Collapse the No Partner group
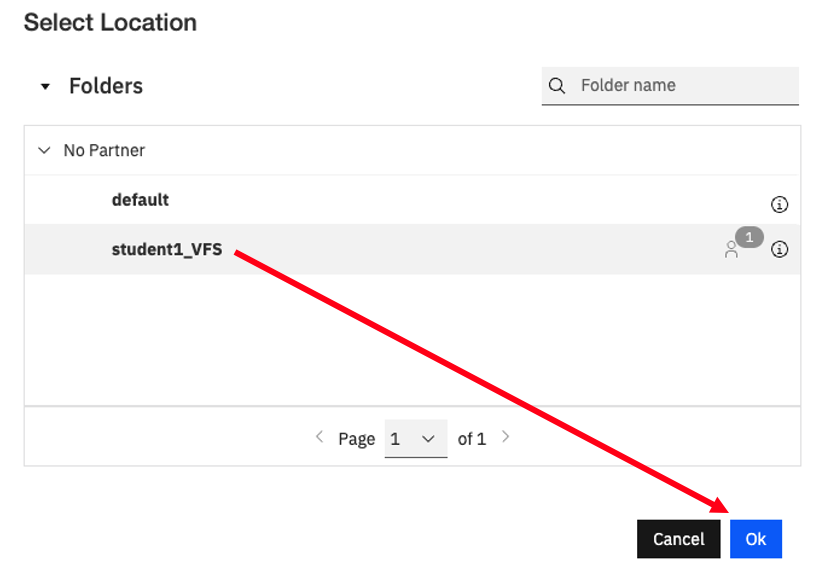 click(x=44, y=150)
